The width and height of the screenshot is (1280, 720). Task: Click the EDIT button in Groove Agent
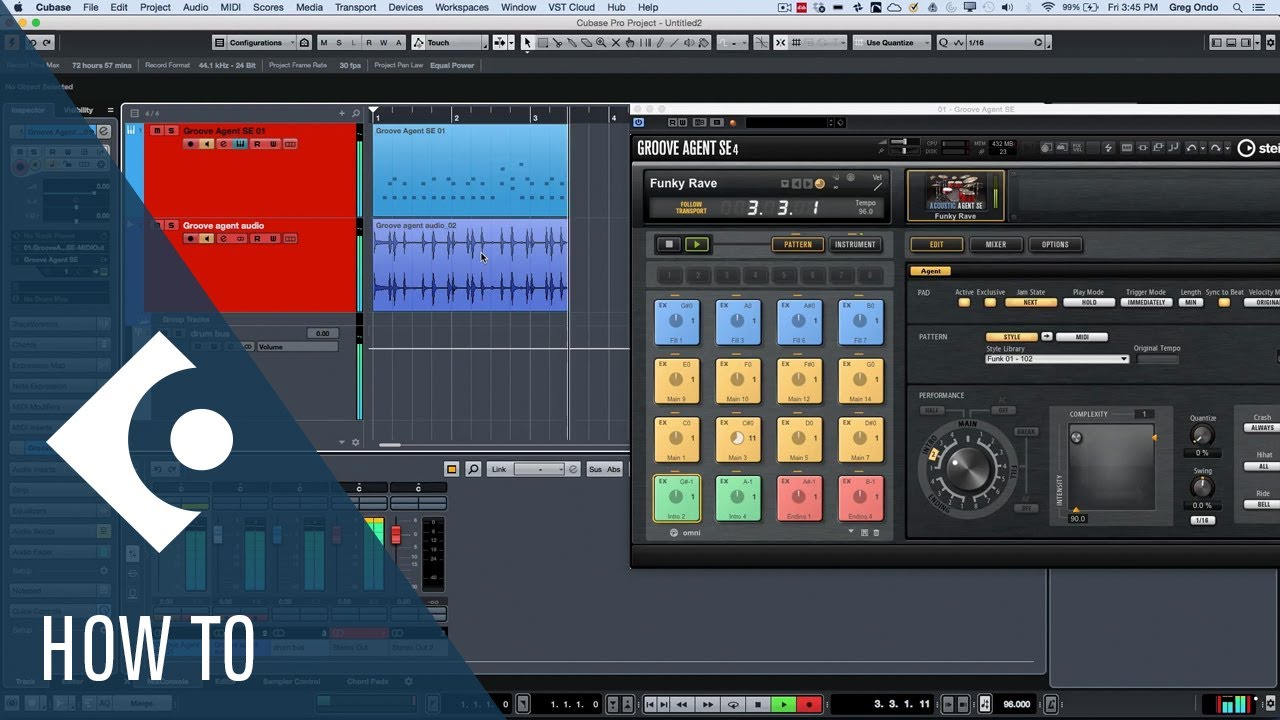936,244
